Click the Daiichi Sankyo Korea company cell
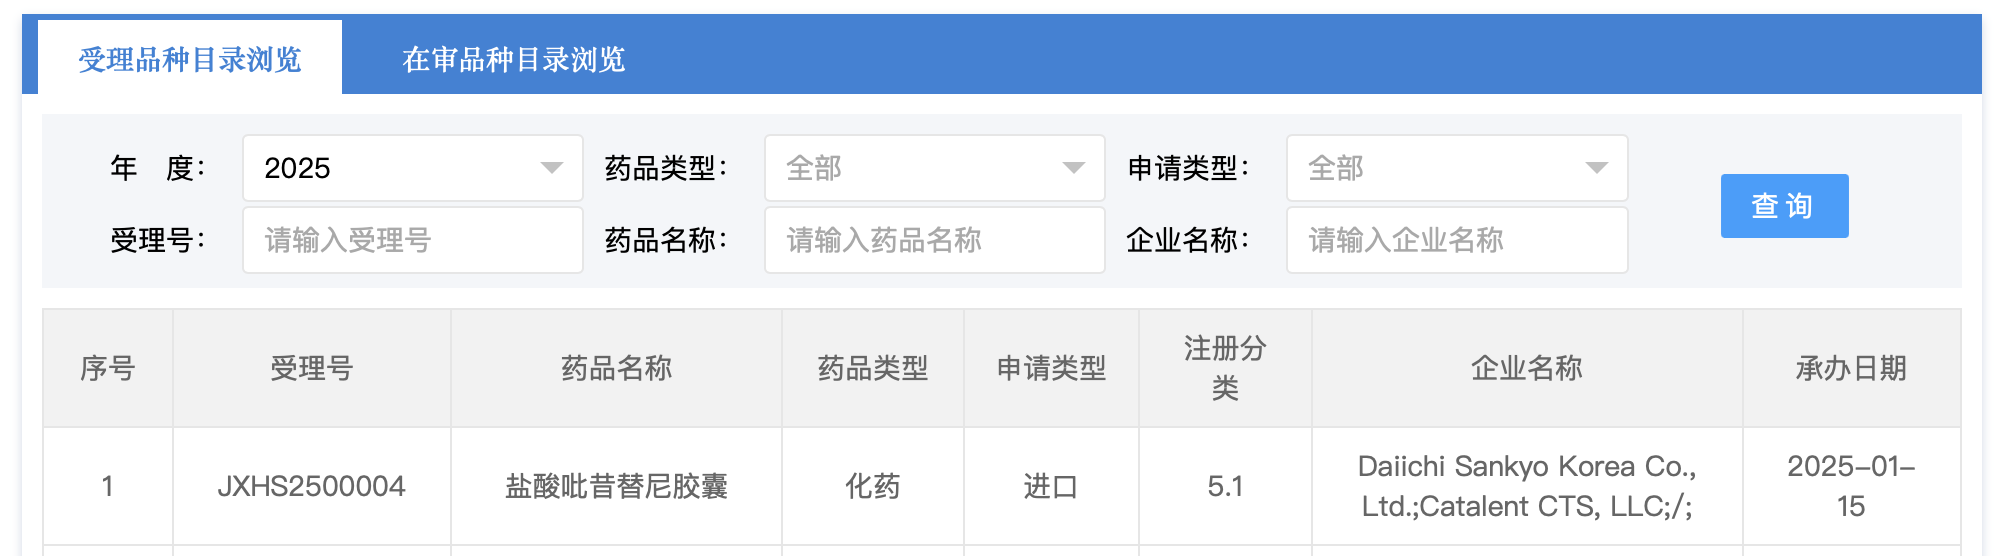Image resolution: width=2000 pixels, height=556 pixels. coord(1526,487)
